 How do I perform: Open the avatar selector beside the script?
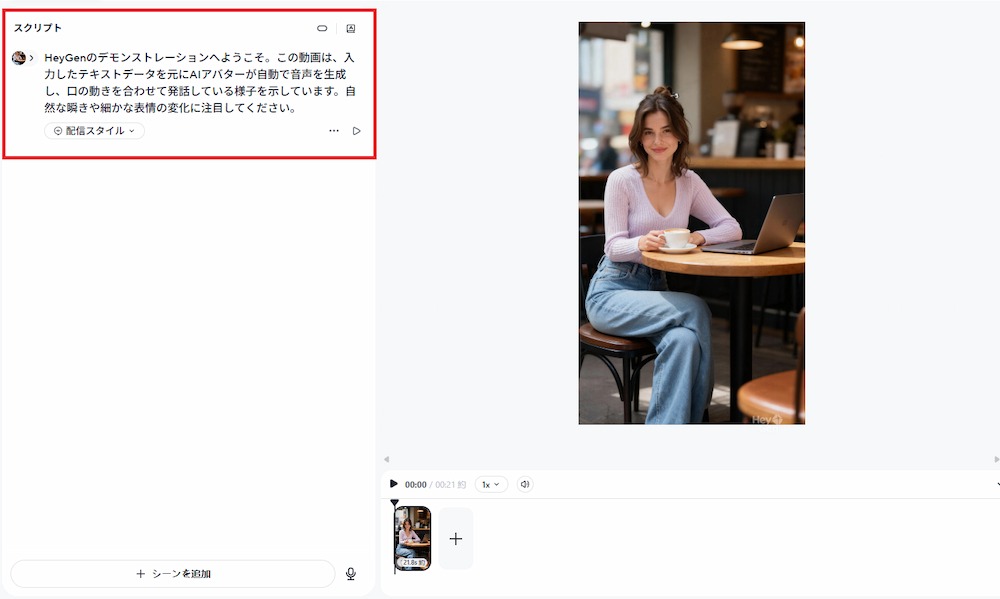click(18, 58)
